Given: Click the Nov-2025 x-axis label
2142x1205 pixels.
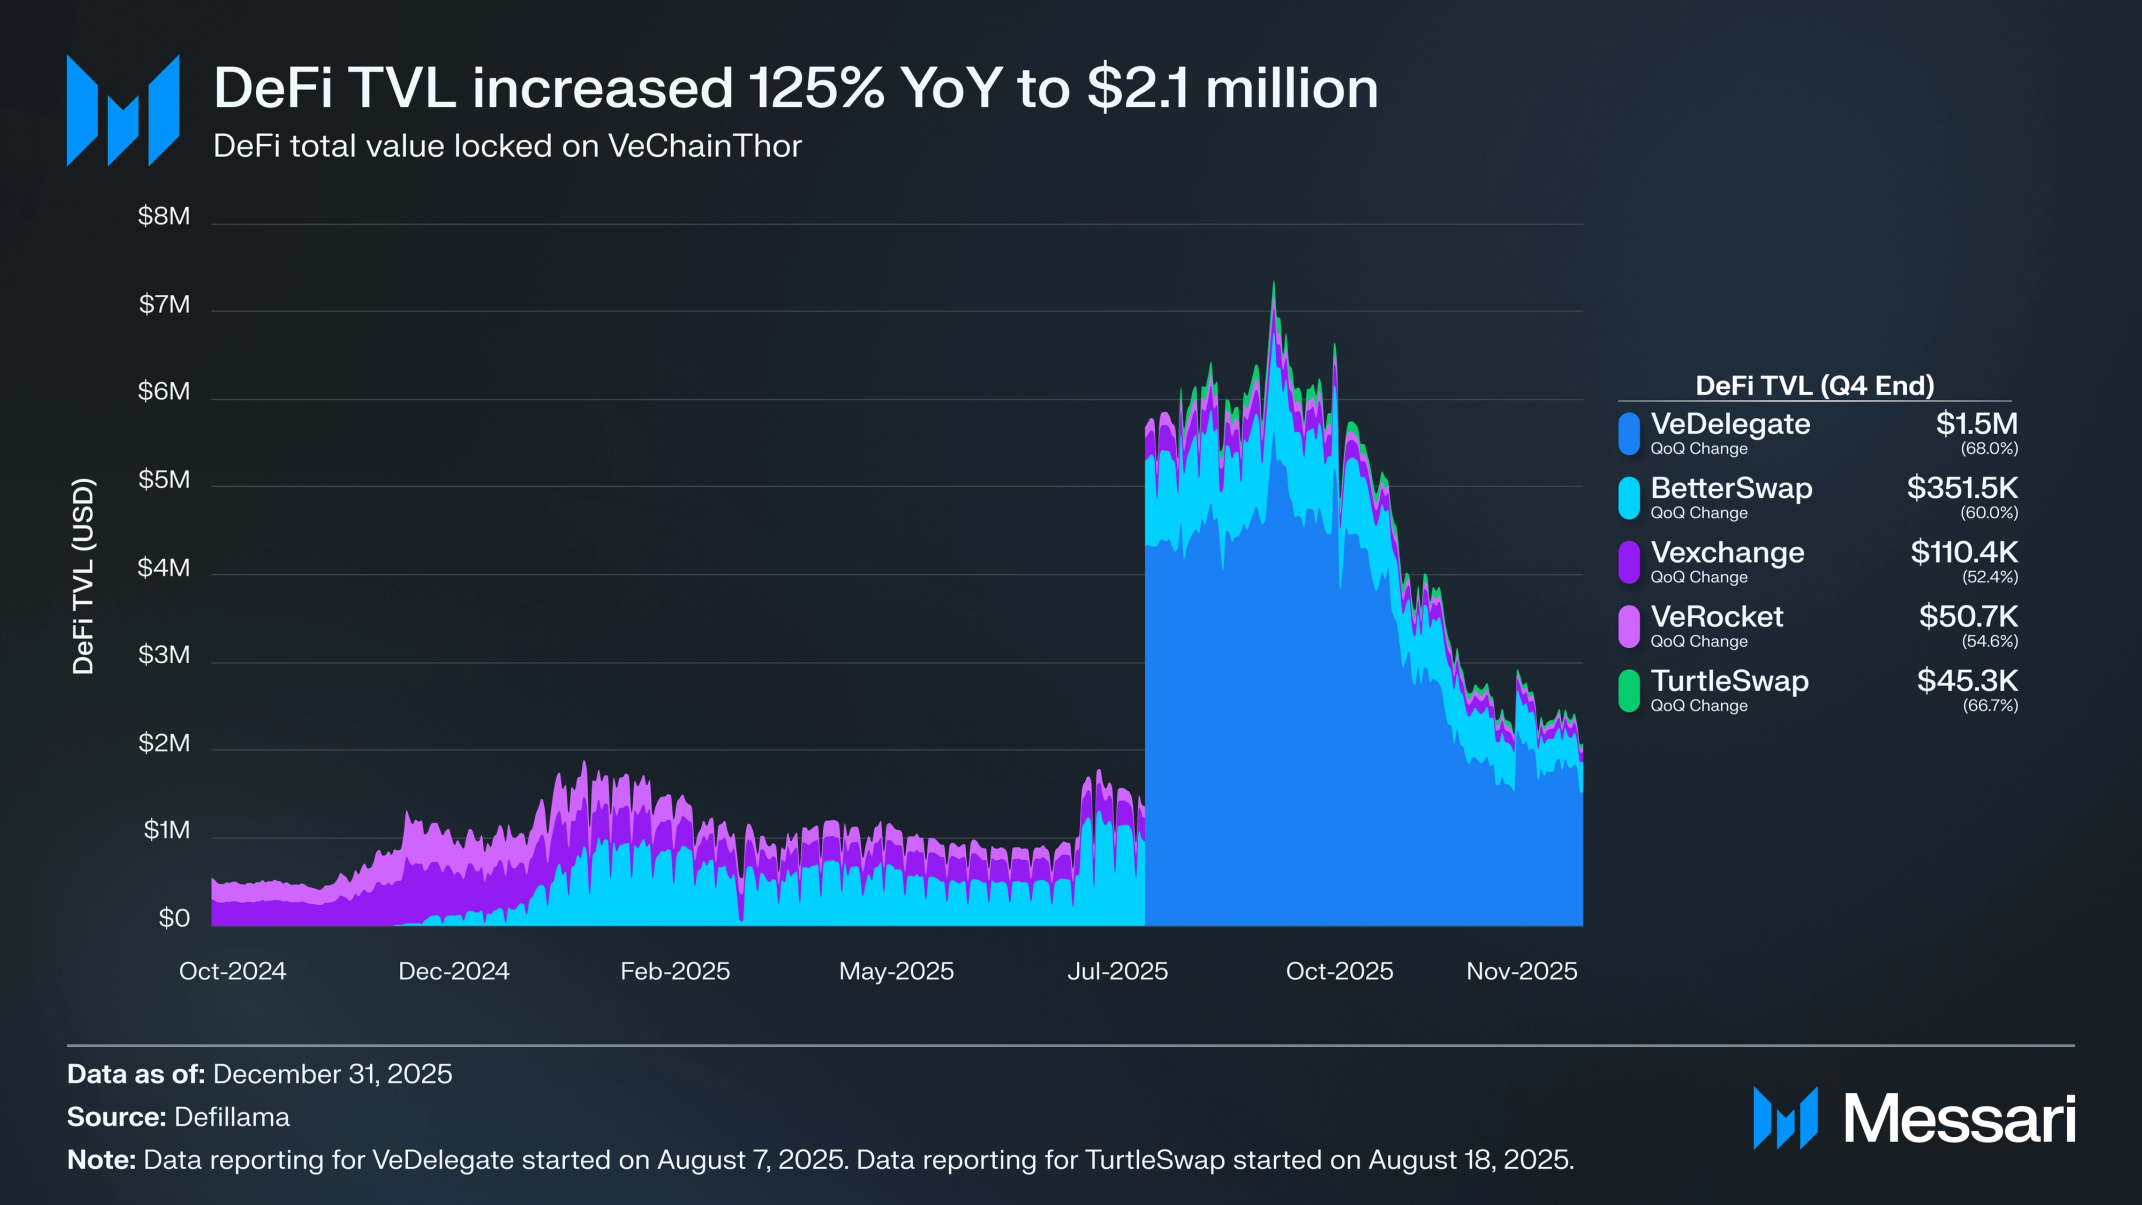Looking at the screenshot, I should (x=1521, y=971).
